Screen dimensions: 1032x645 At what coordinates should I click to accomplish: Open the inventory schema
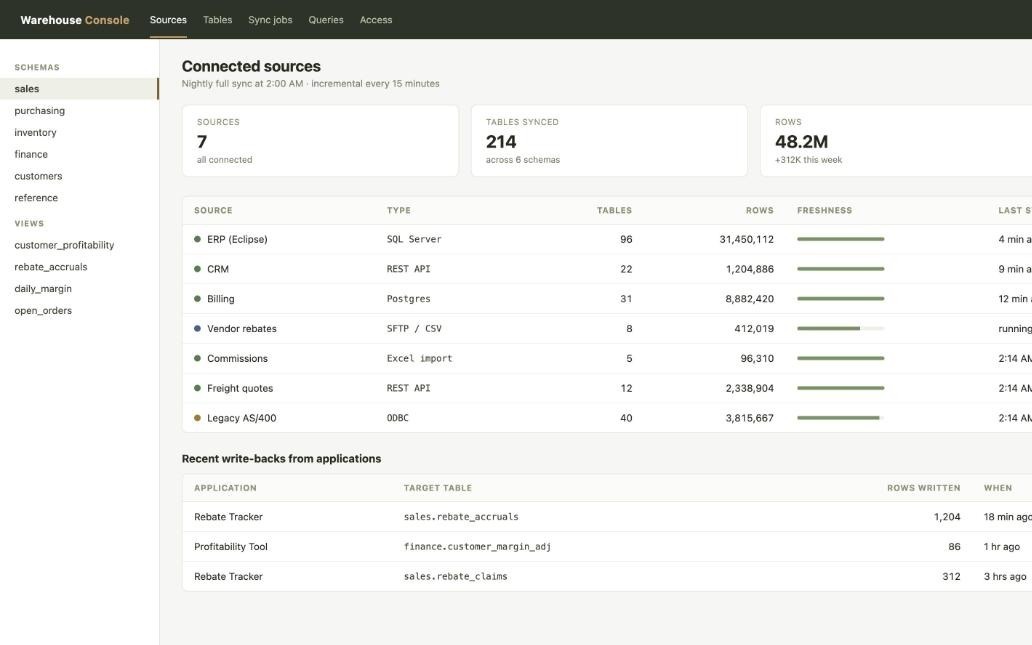pos(79,132)
